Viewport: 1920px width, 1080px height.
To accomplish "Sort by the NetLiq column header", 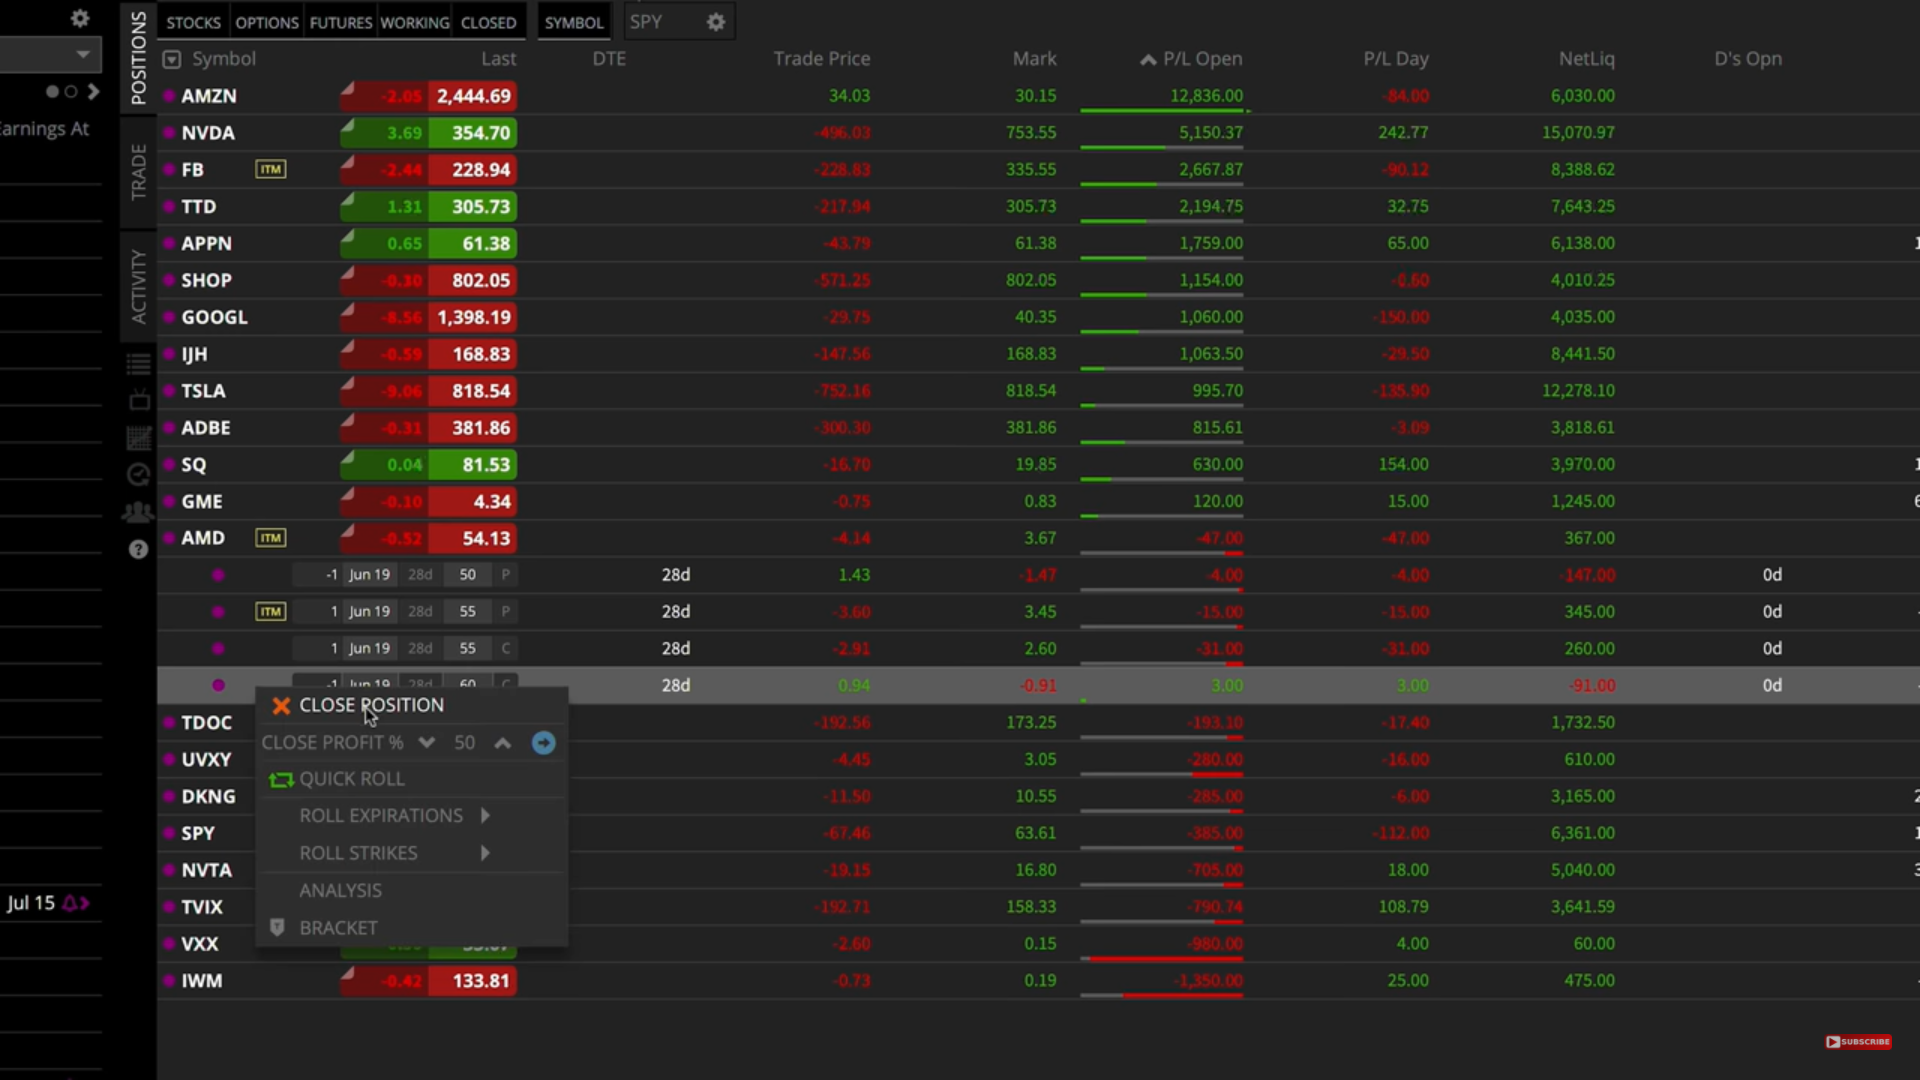I will click(x=1586, y=60).
